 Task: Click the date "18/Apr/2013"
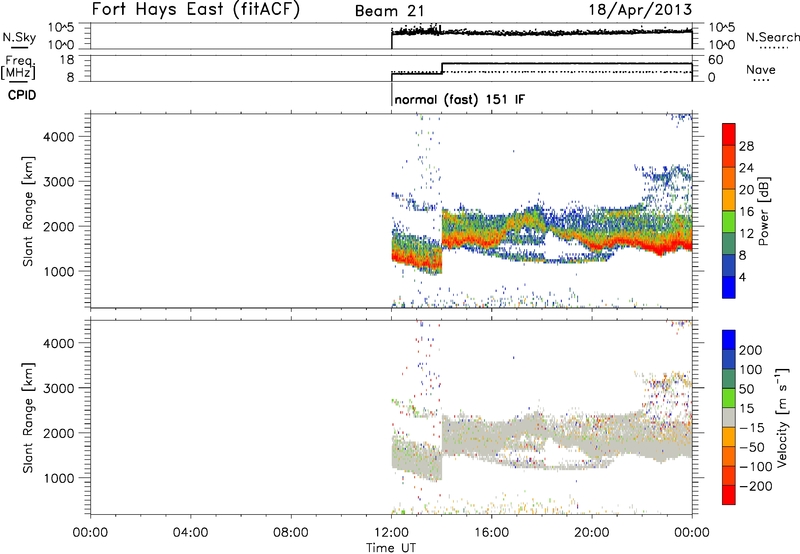[641, 10]
